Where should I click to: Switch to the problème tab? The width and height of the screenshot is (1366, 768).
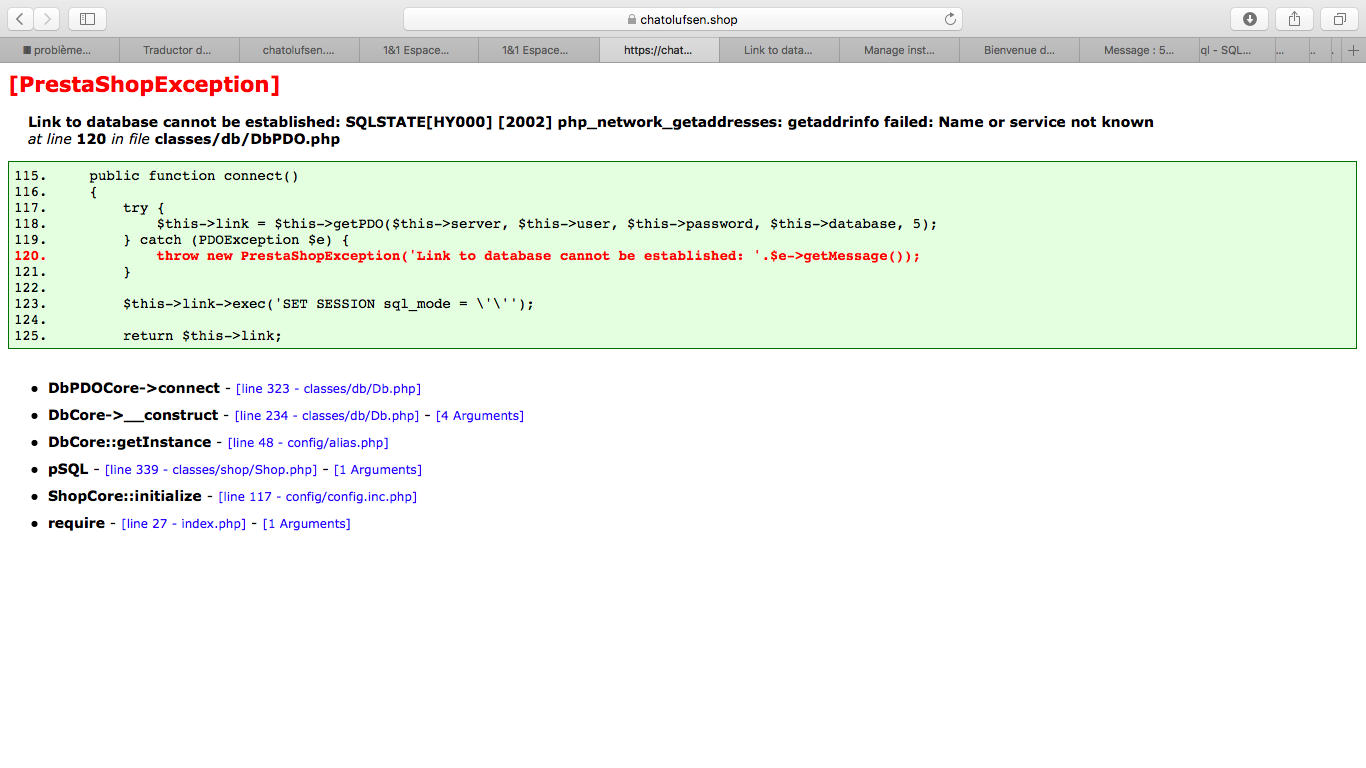click(59, 50)
